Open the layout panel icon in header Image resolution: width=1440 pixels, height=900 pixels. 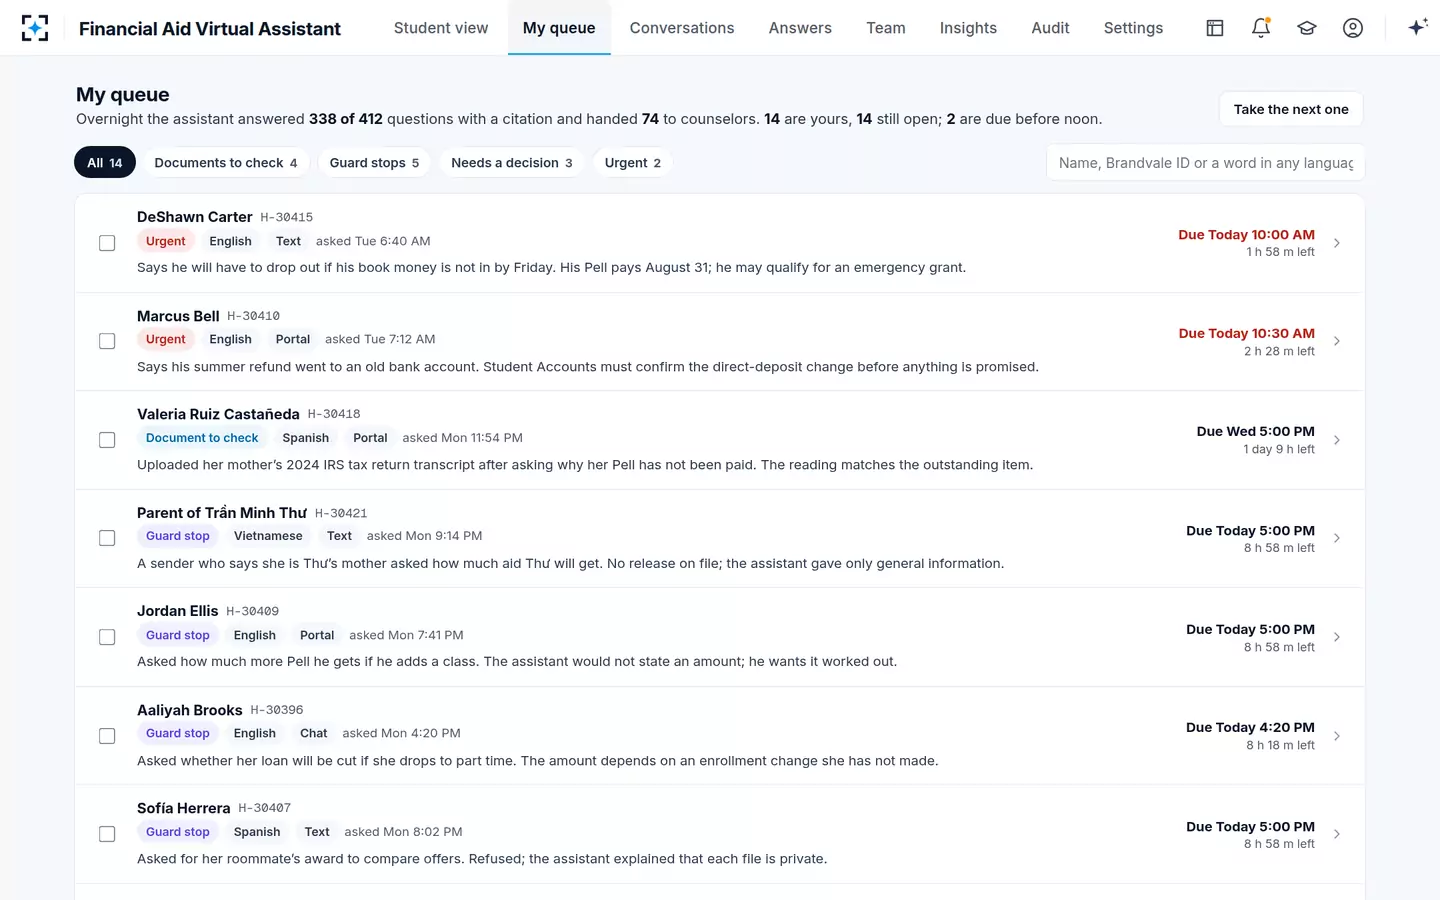[x=1215, y=28]
